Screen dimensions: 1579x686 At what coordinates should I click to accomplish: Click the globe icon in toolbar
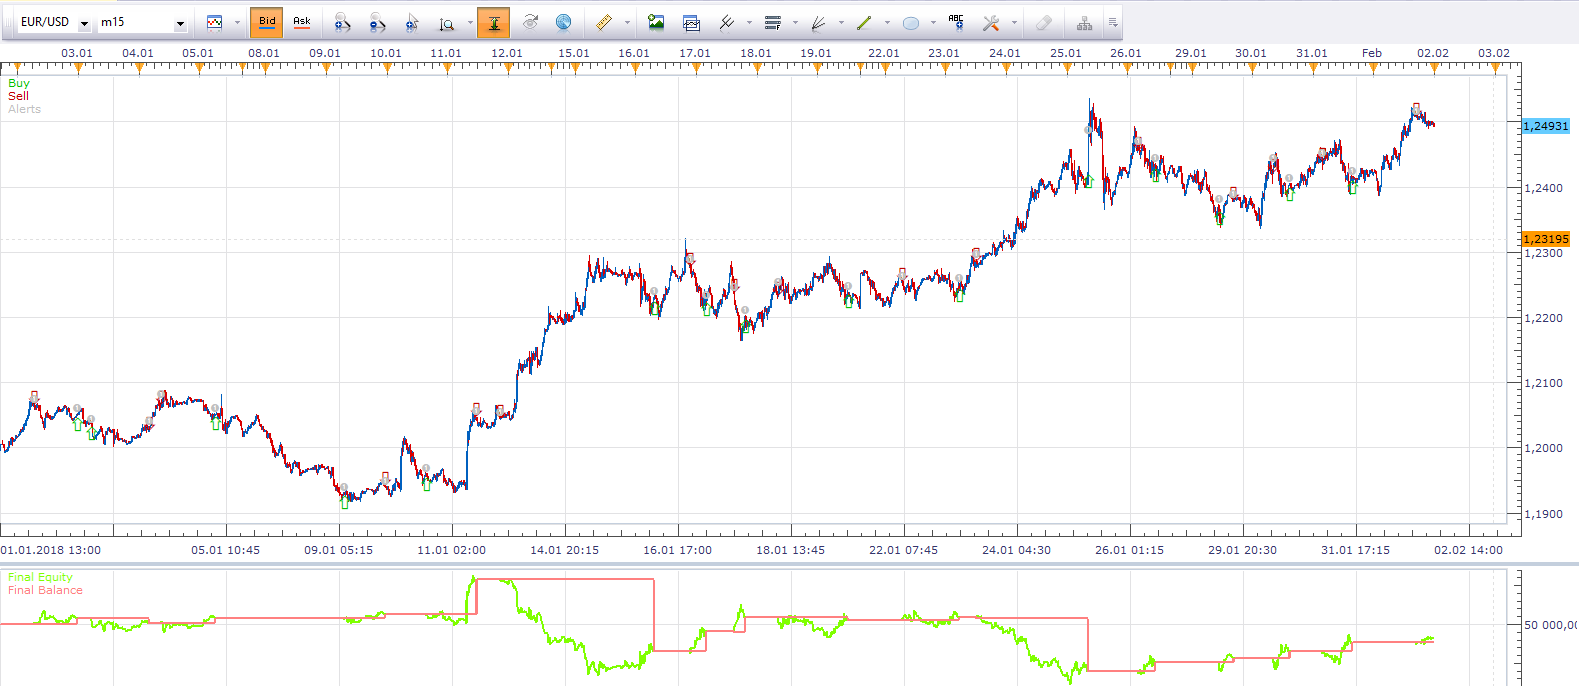tap(564, 22)
